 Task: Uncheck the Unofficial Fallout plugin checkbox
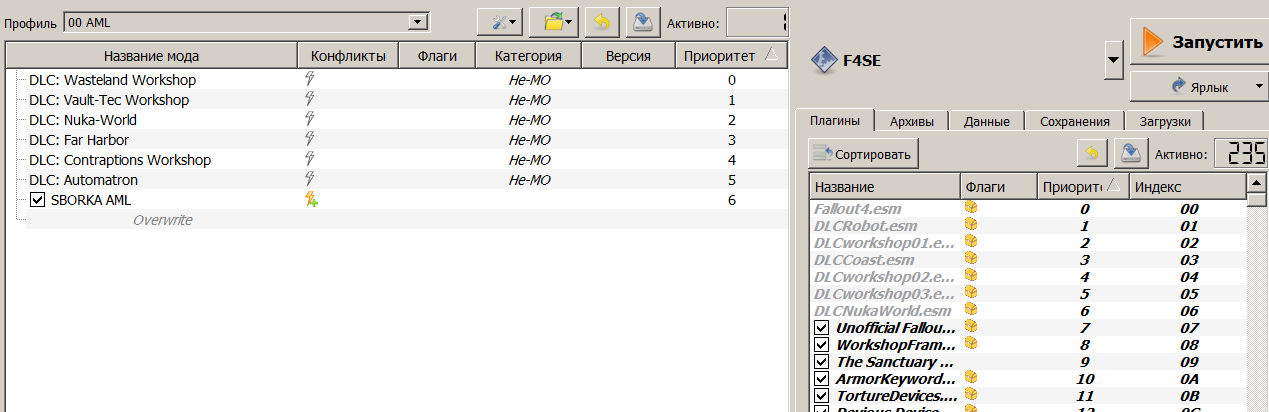coord(822,327)
